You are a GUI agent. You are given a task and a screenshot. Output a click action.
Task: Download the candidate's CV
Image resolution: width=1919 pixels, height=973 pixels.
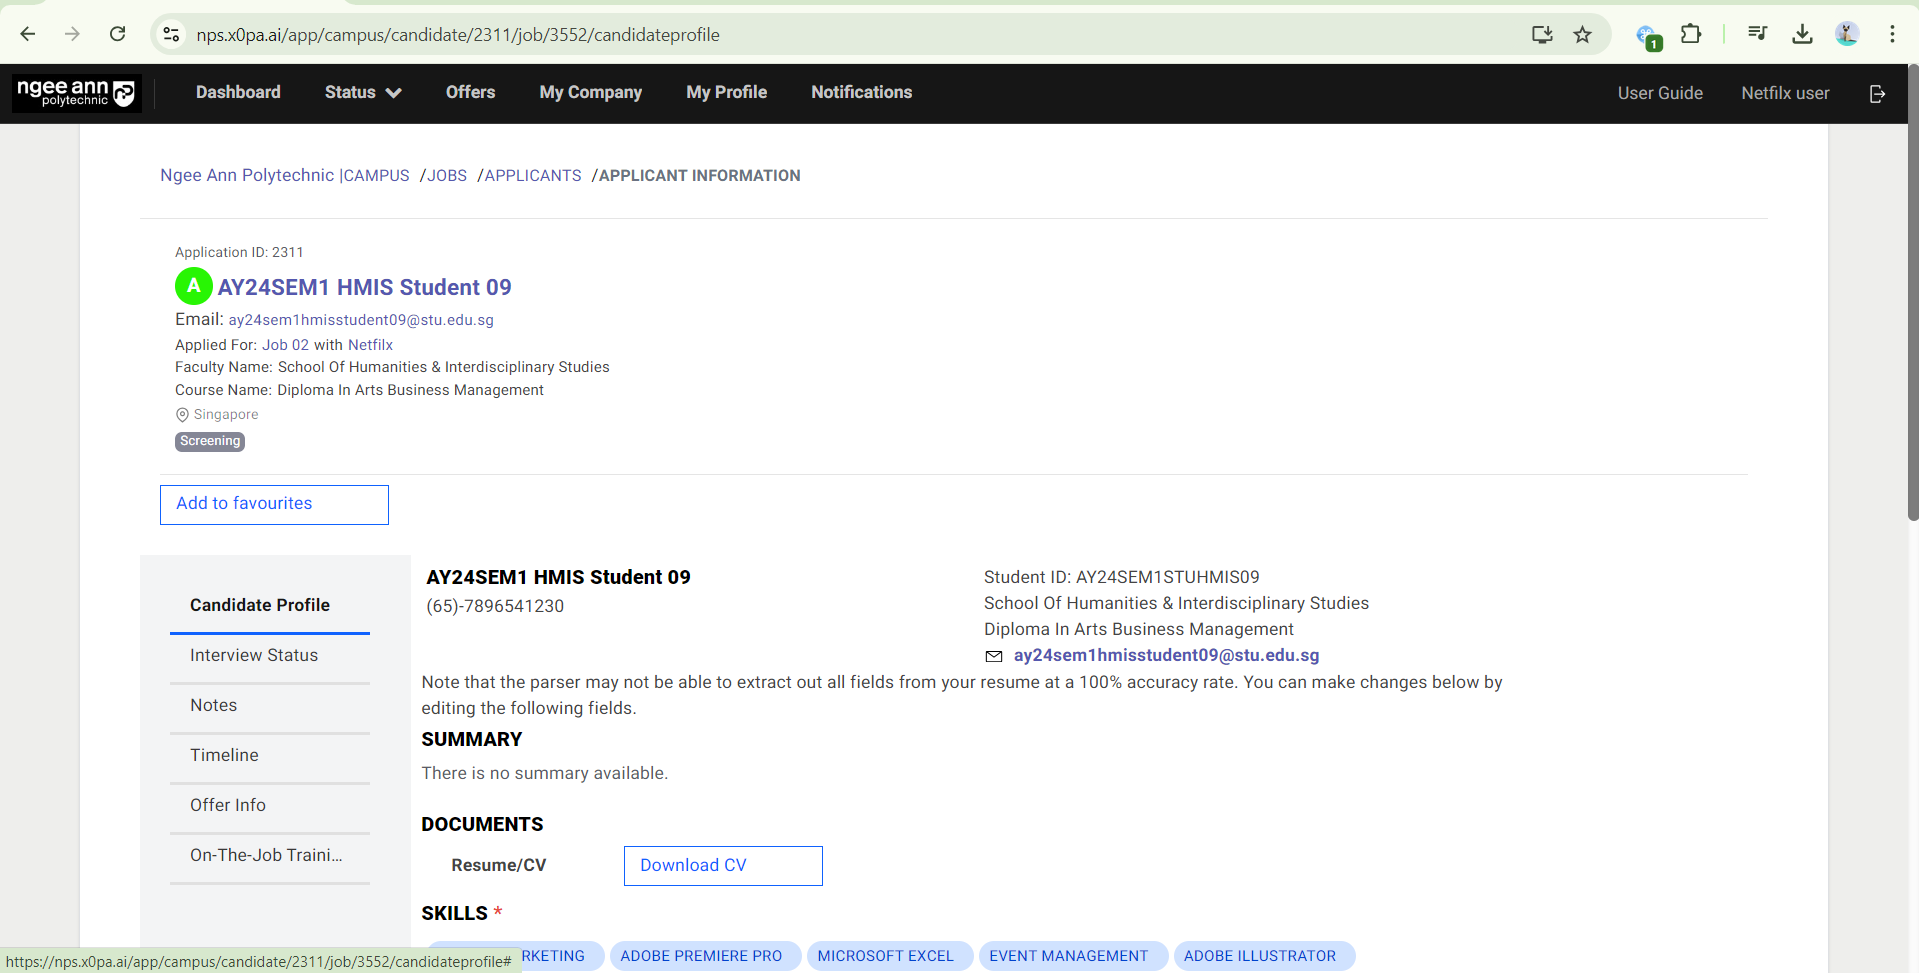coord(722,865)
